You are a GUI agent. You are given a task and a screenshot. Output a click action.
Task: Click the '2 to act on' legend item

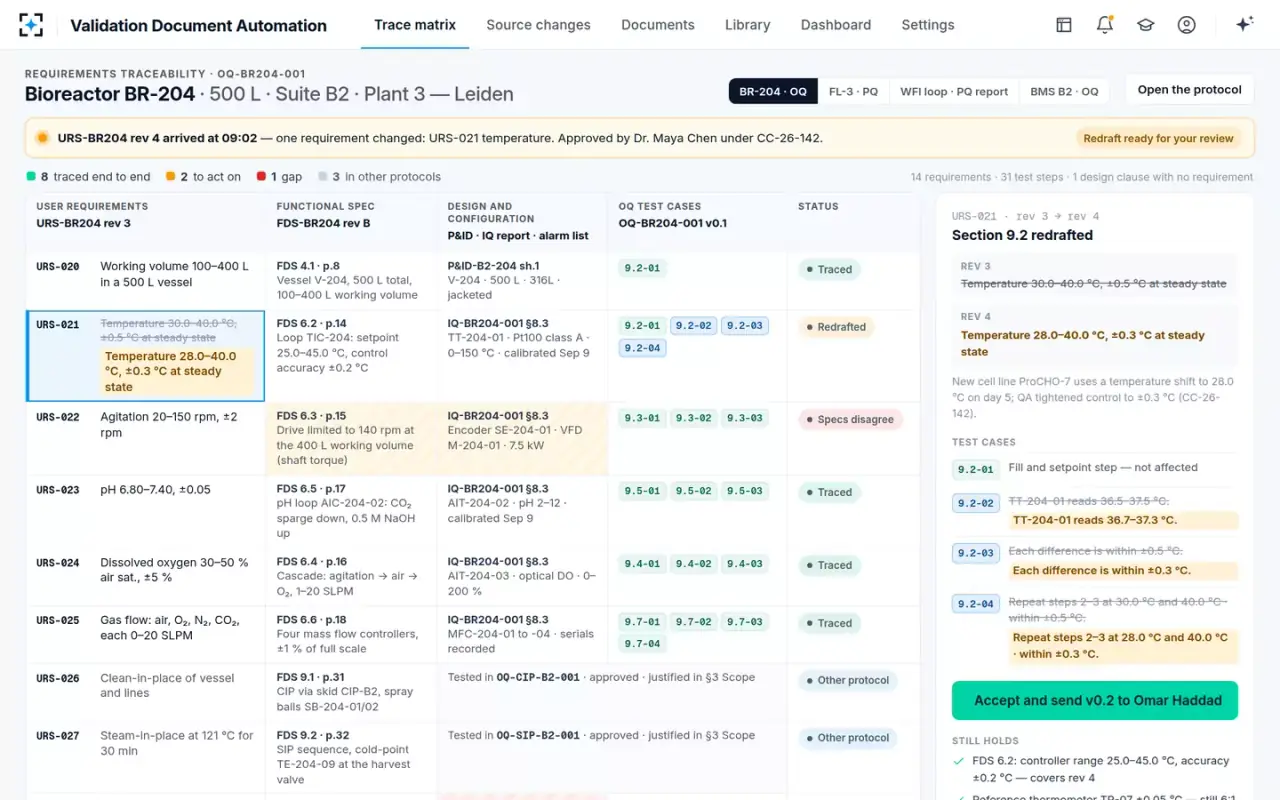(203, 177)
